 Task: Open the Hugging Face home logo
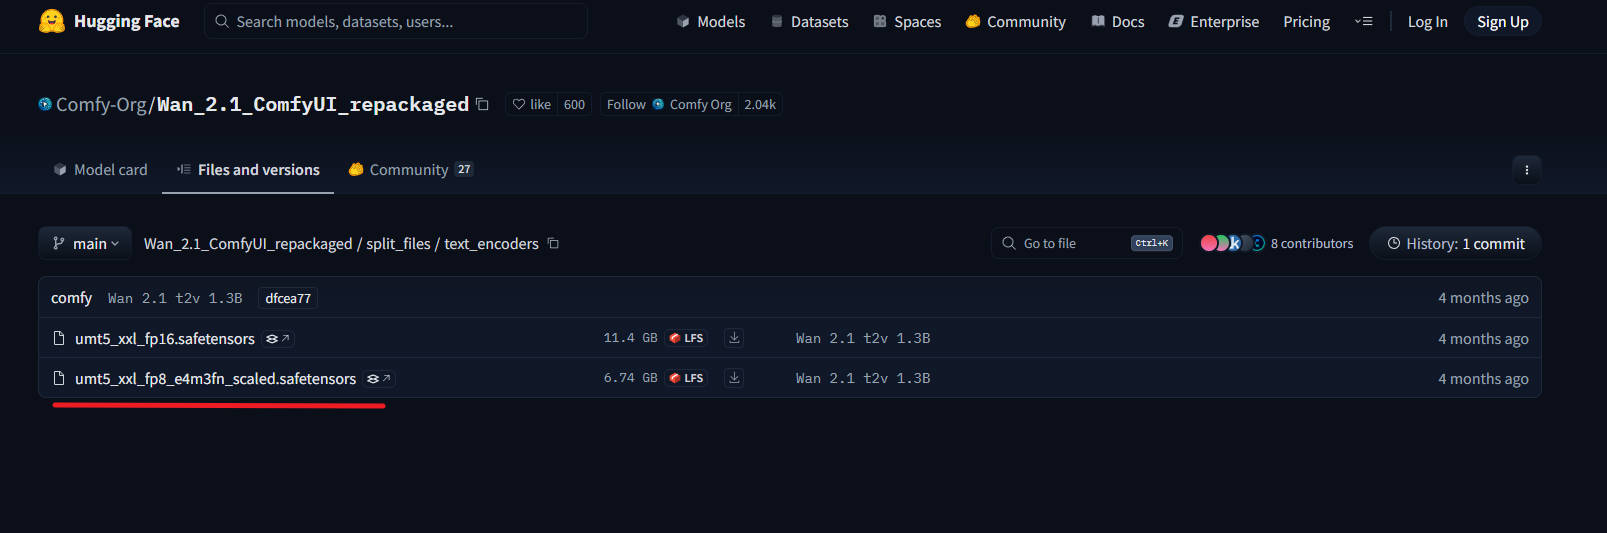click(109, 21)
